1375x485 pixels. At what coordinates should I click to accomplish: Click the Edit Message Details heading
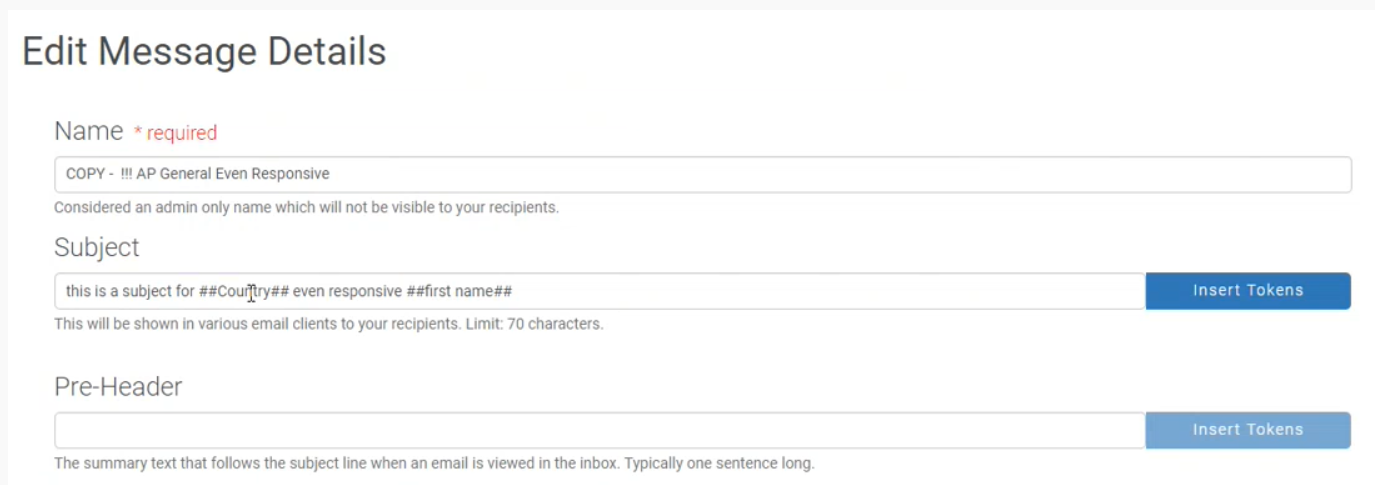pyautogui.click(x=204, y=52)
